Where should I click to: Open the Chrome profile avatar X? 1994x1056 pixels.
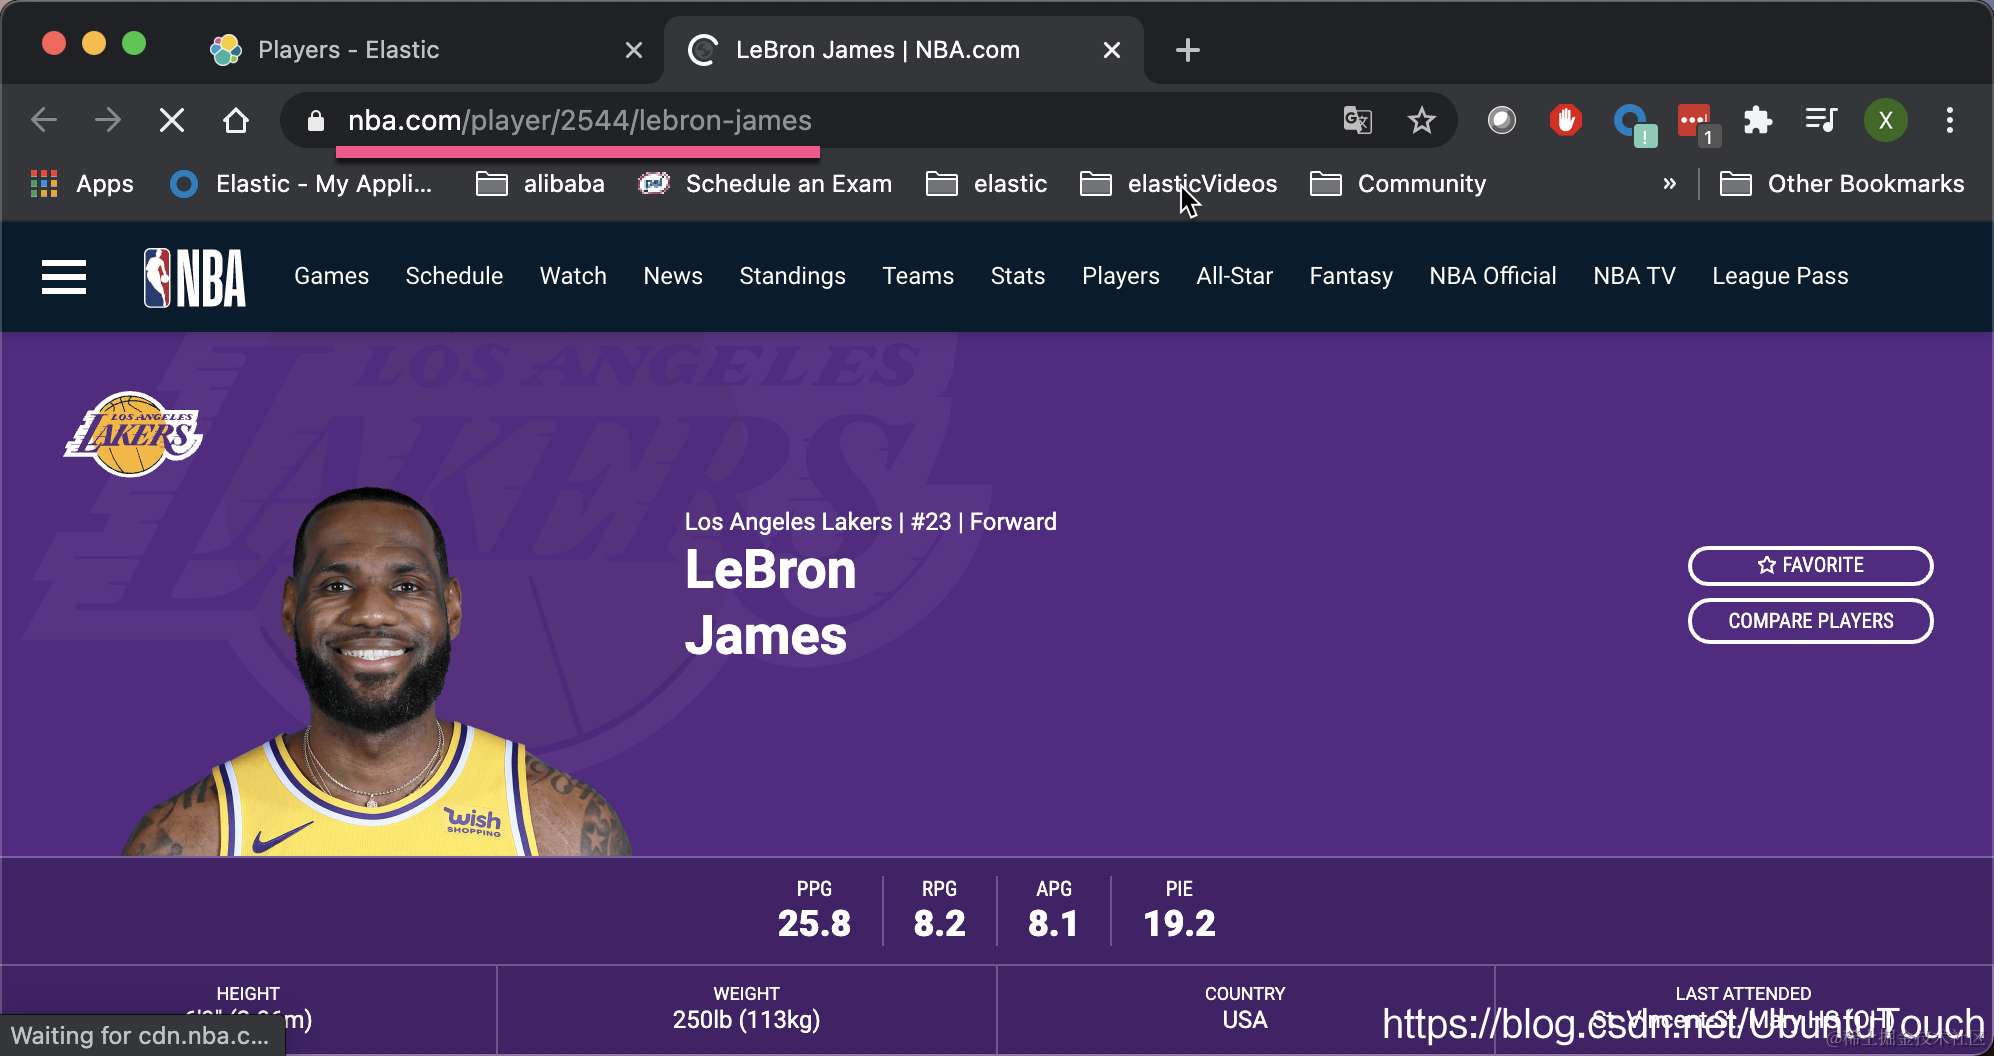1886,121
